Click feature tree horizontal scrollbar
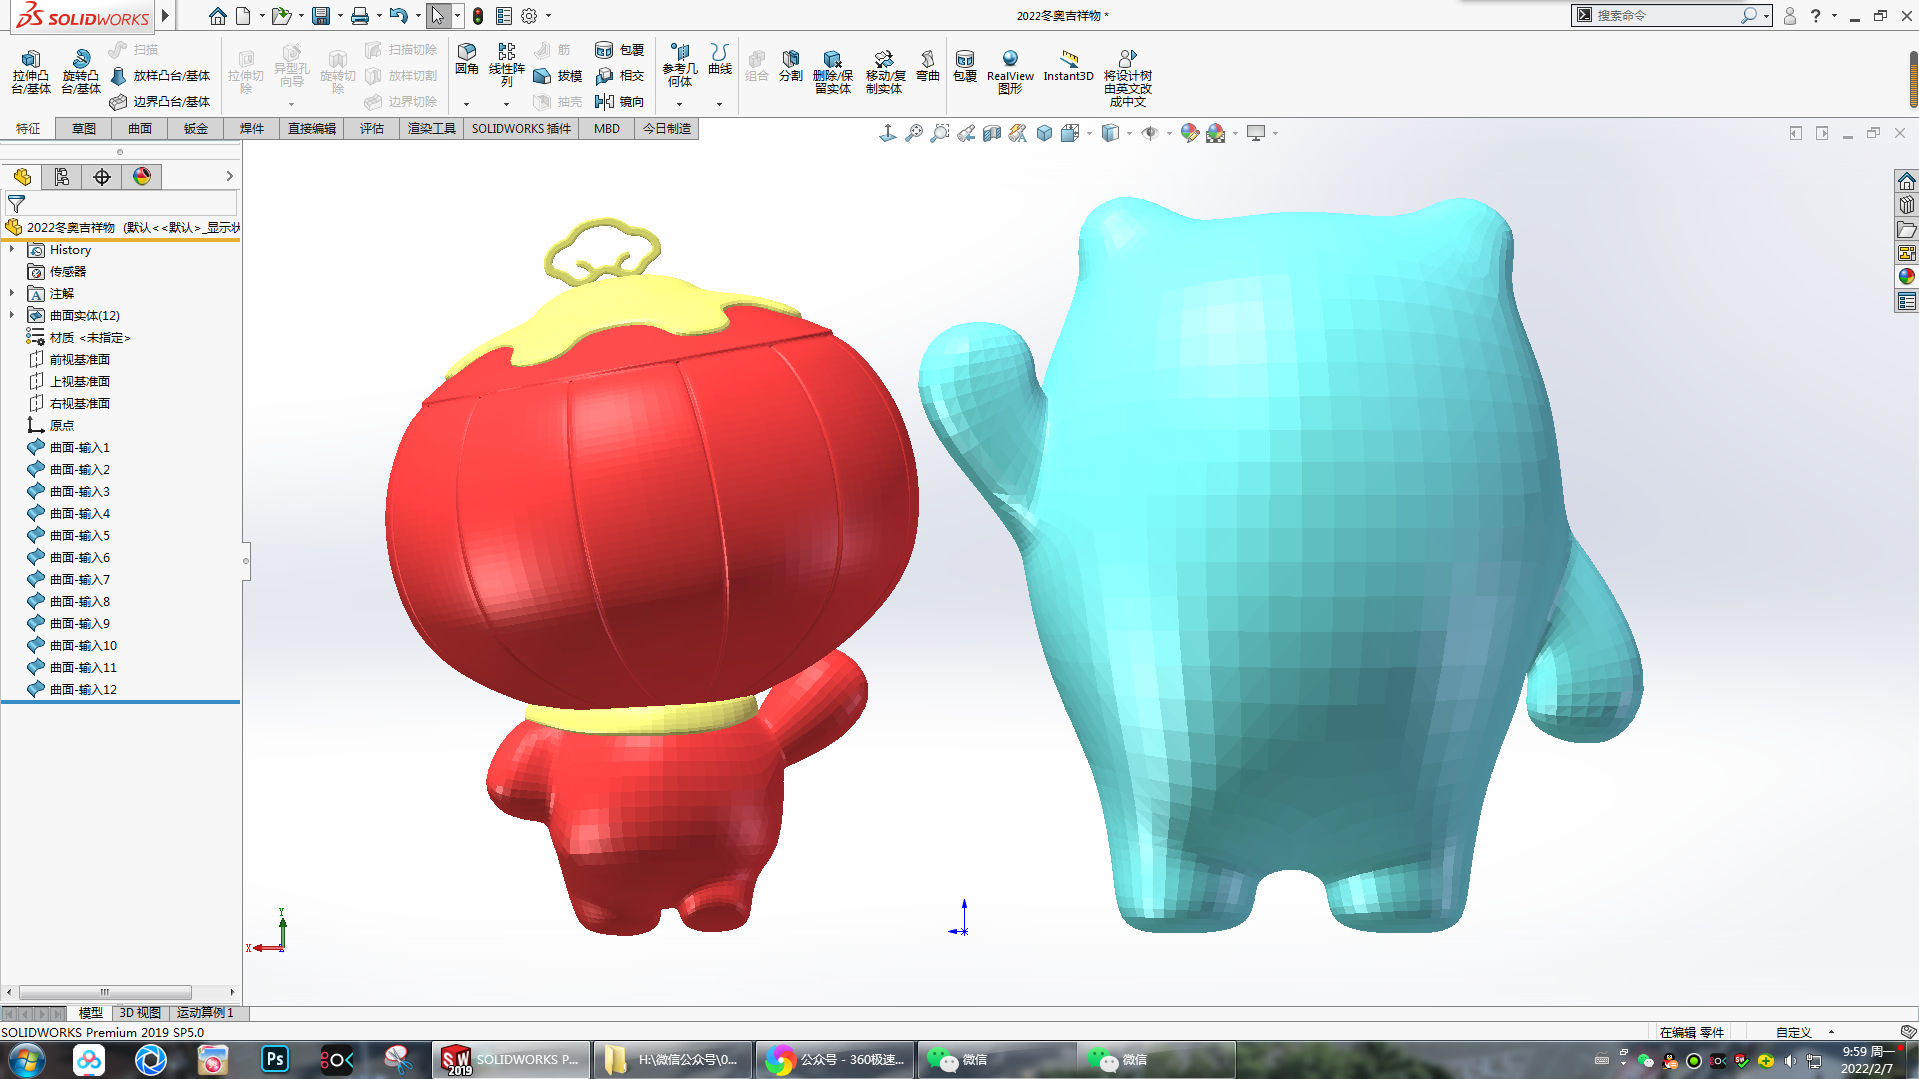The height and width of the screenshot is (1079, 1919). 104,992
